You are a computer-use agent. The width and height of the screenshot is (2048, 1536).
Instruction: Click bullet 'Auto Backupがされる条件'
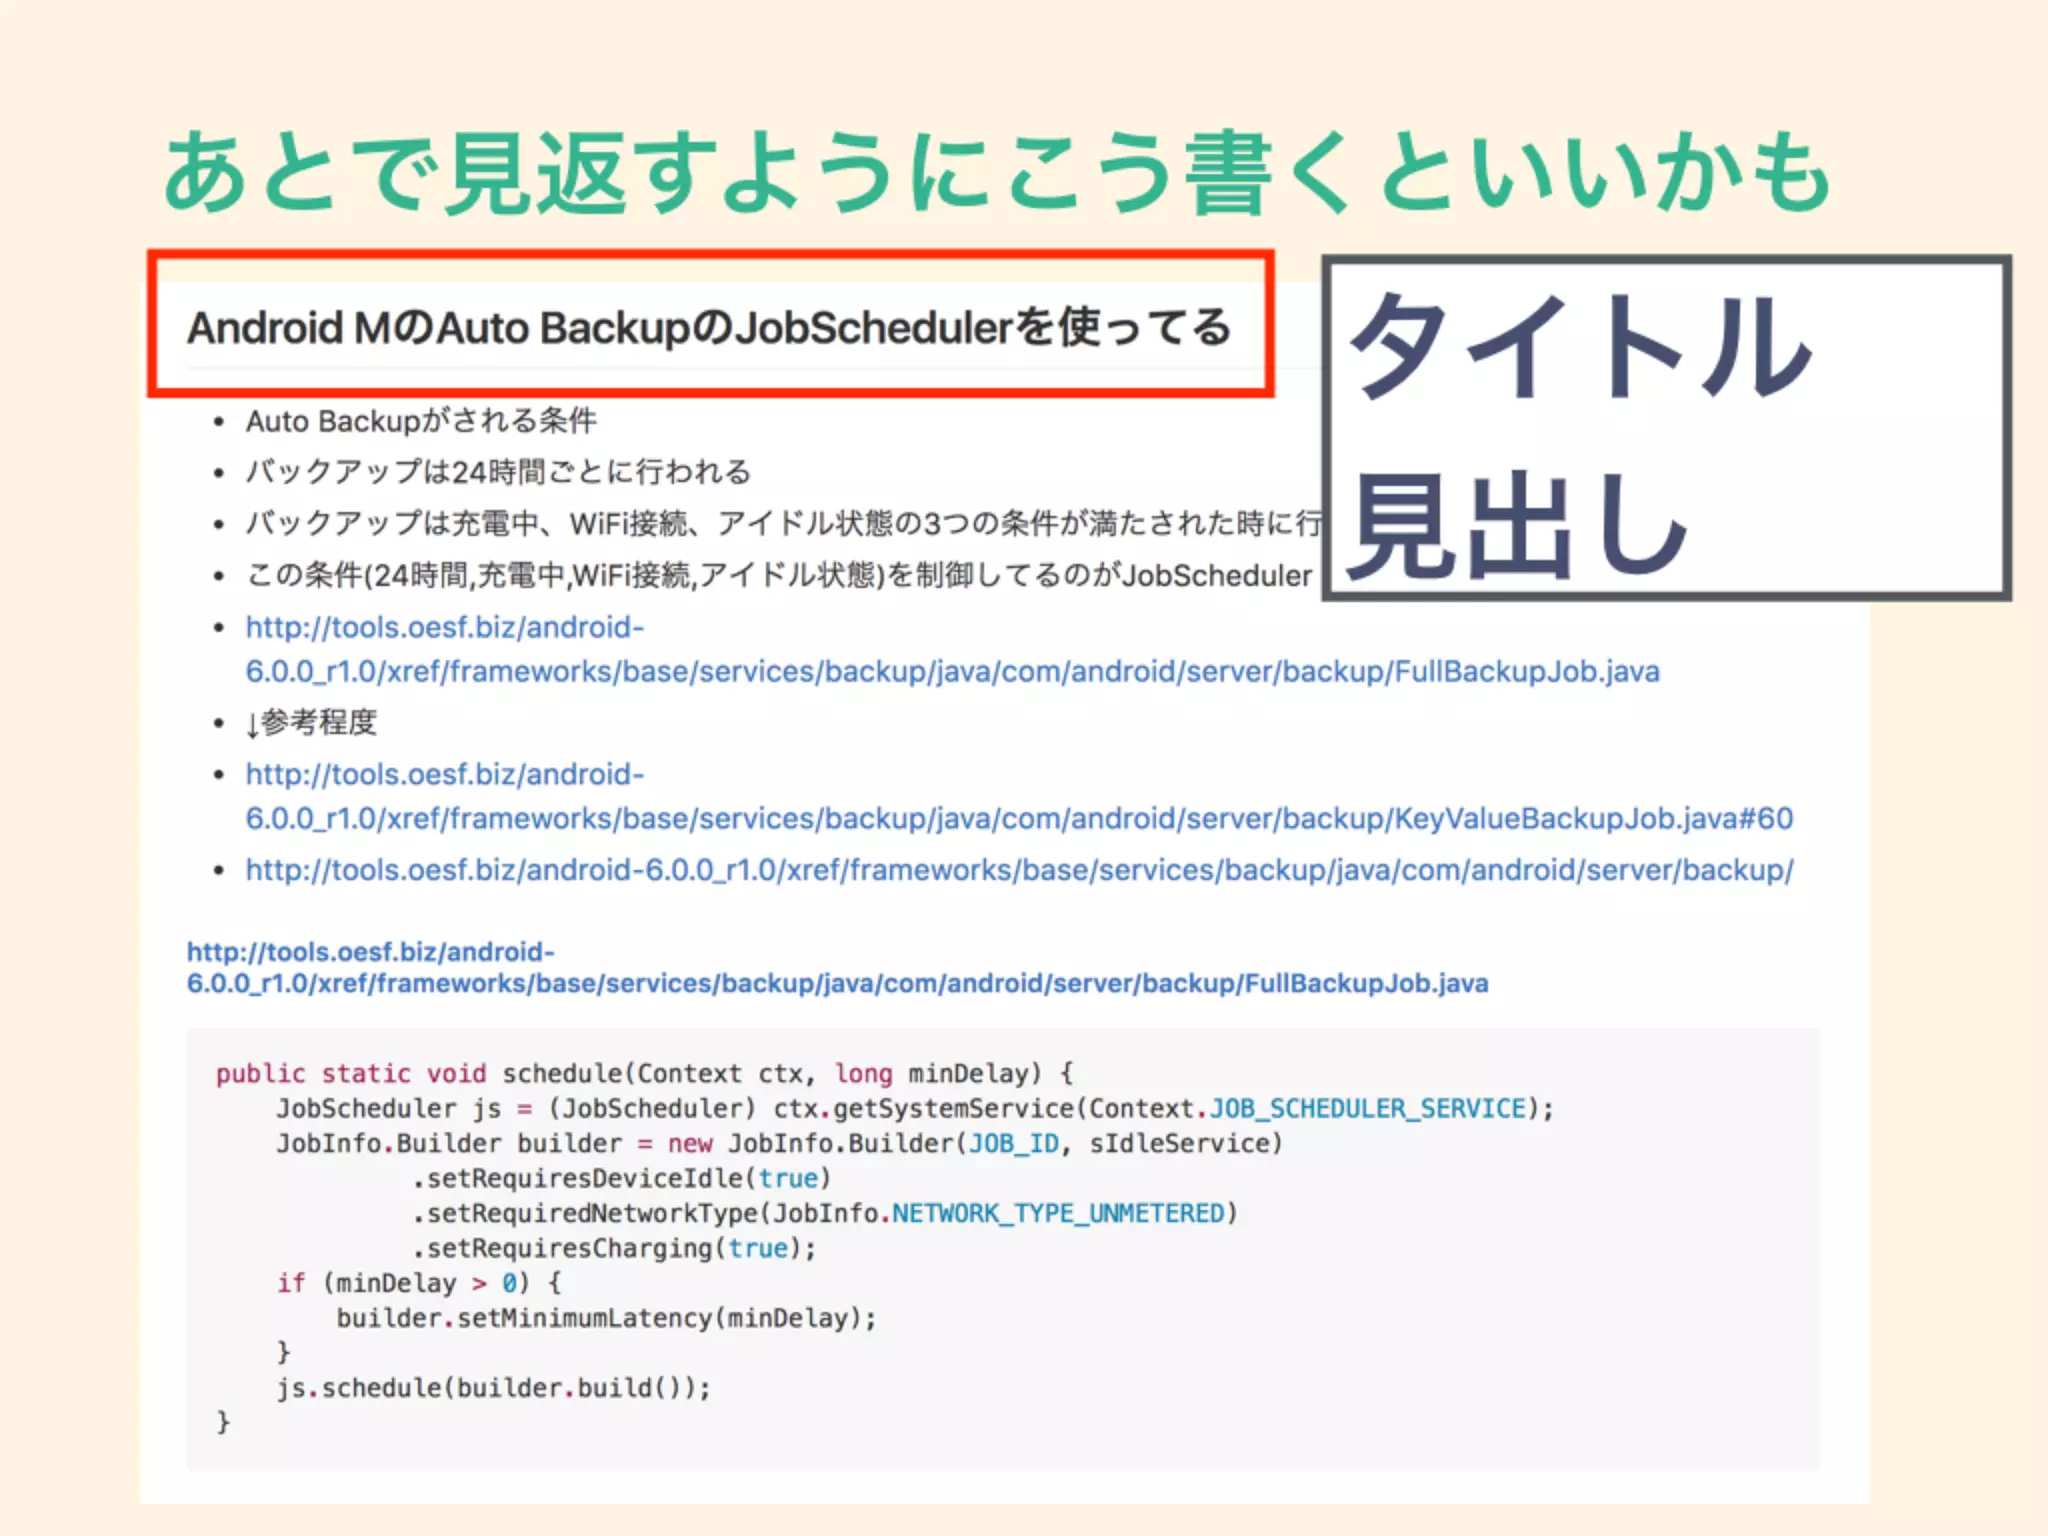pyautogui.click(x=421, y=421)
